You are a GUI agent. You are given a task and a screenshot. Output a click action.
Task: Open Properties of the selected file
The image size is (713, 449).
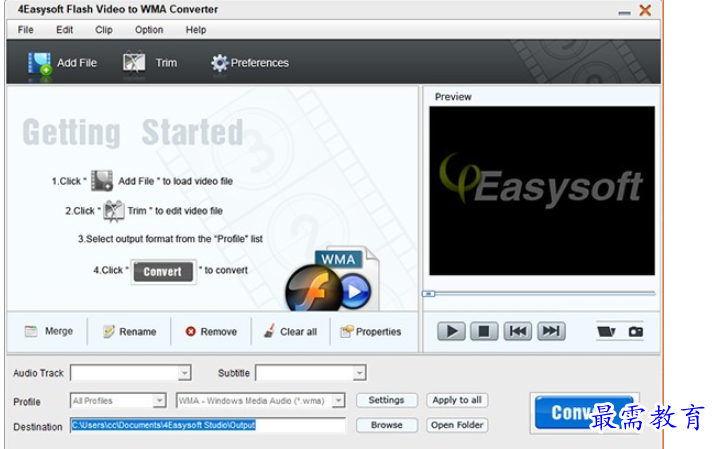point(371,332)
